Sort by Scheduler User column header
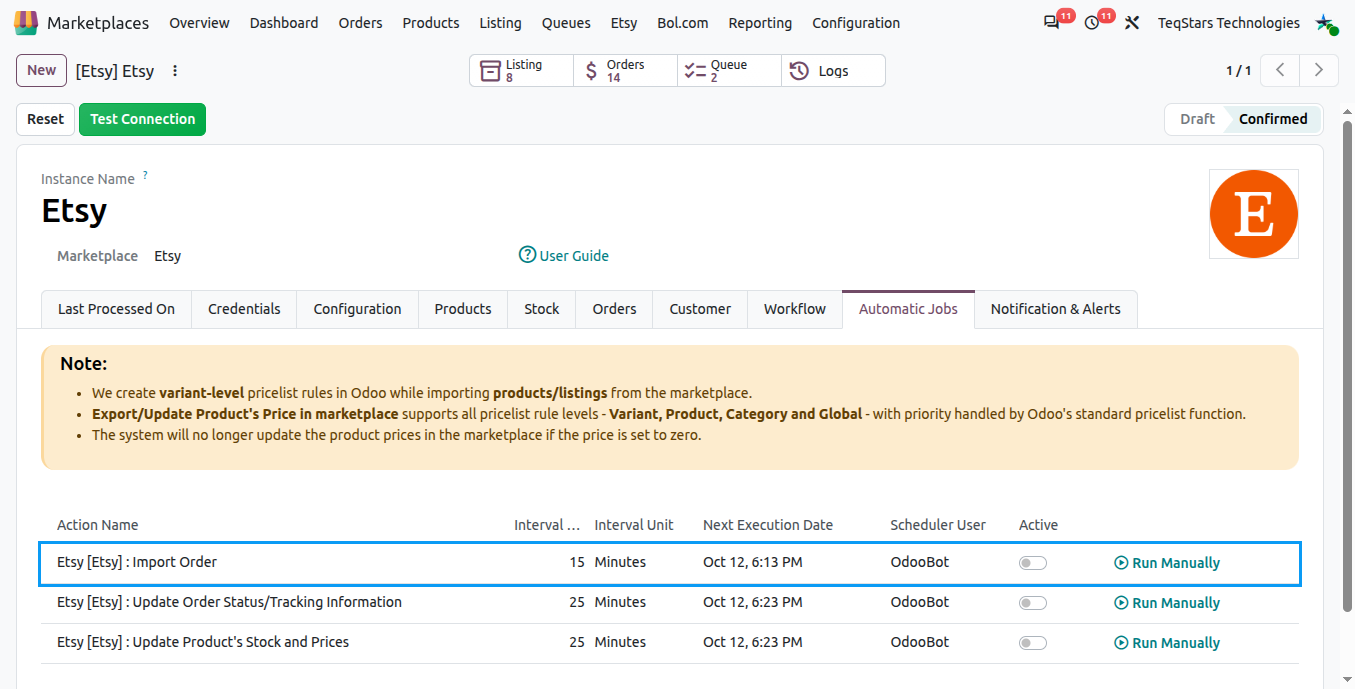The height and width of the screenshot is (689, 1355). 938,525
